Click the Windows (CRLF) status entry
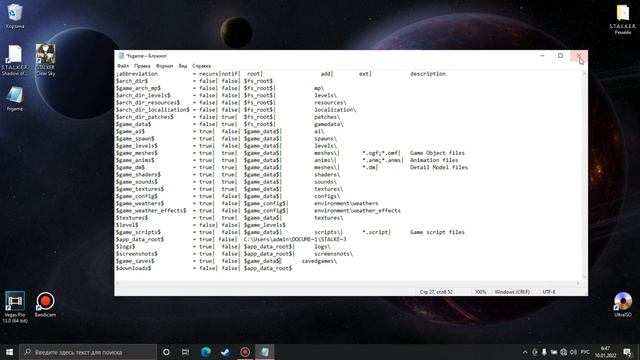The width and height of the screenshot is (640, 360). pos(512,292)
